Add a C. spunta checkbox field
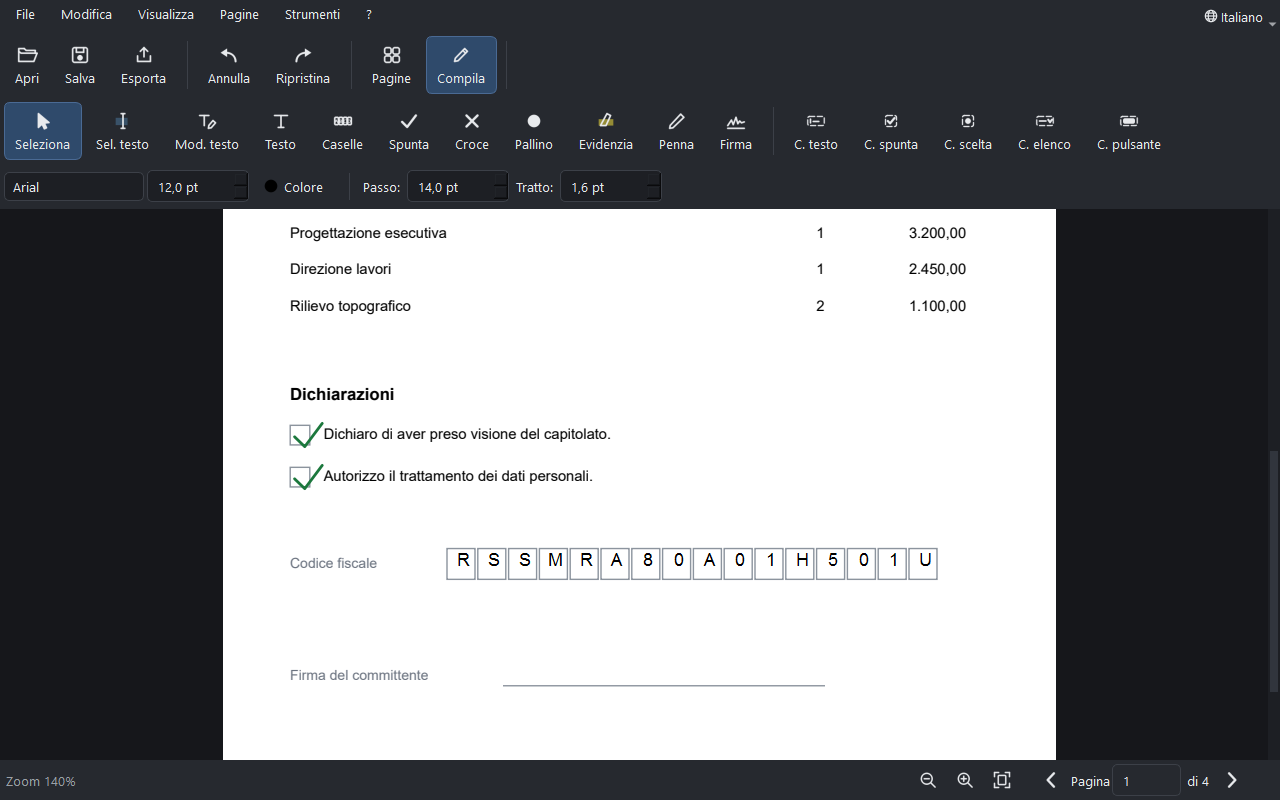This screenshot has width=1280, height=800. tap(891, 131)
